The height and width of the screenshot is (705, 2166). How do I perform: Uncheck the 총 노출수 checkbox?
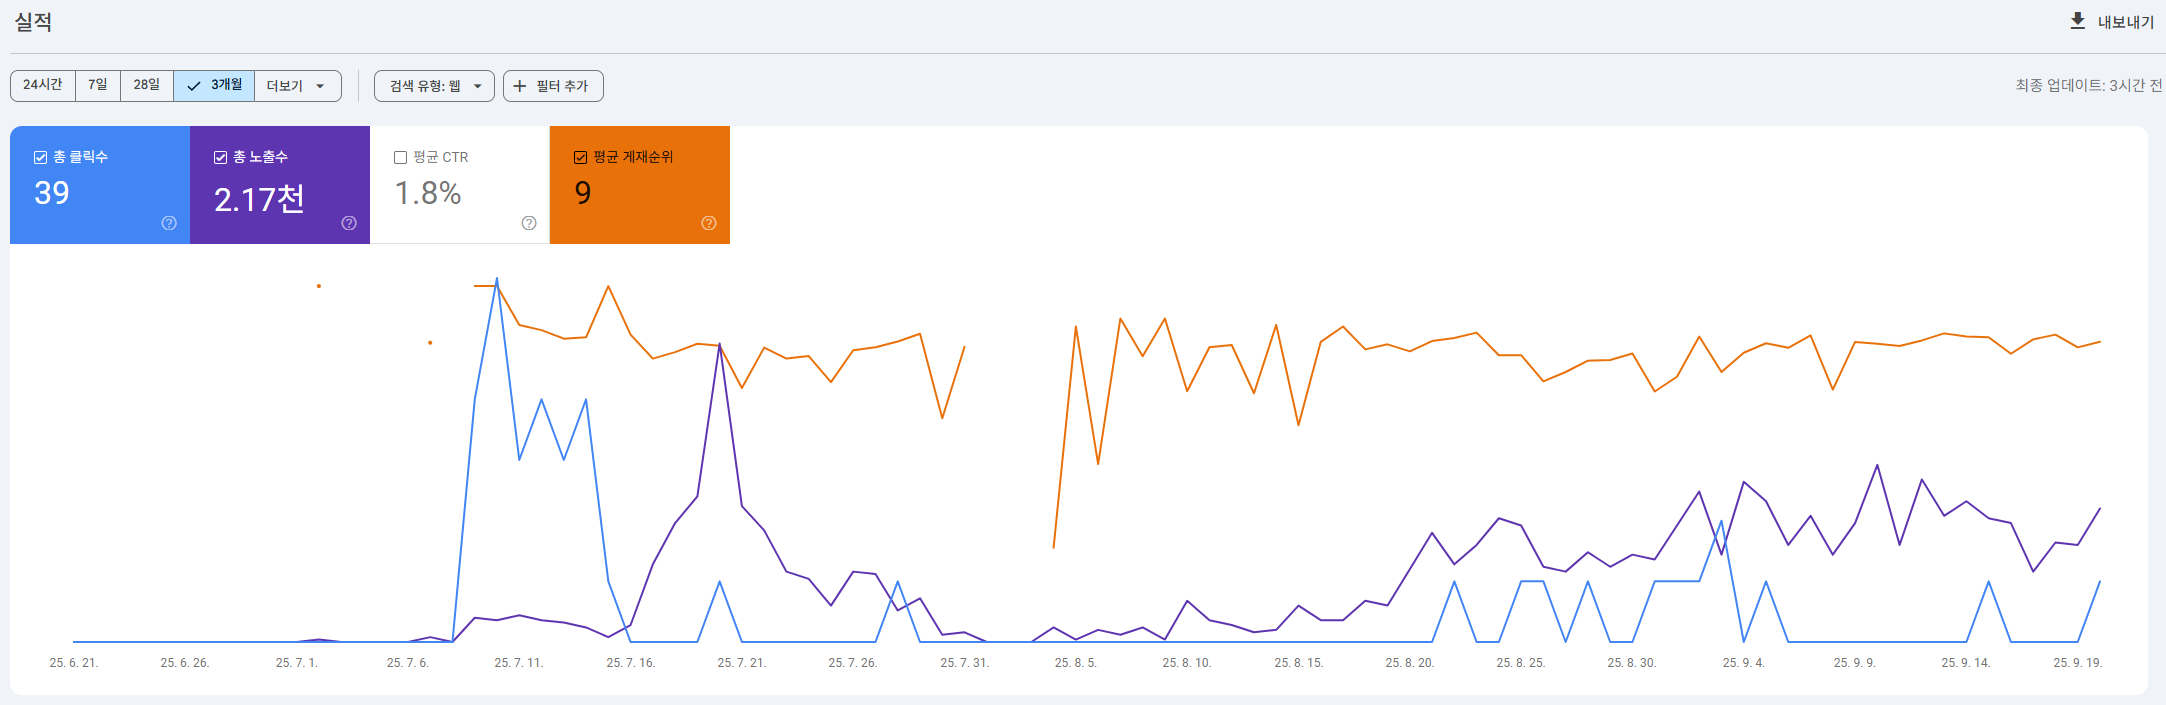[x=221, y=157]
